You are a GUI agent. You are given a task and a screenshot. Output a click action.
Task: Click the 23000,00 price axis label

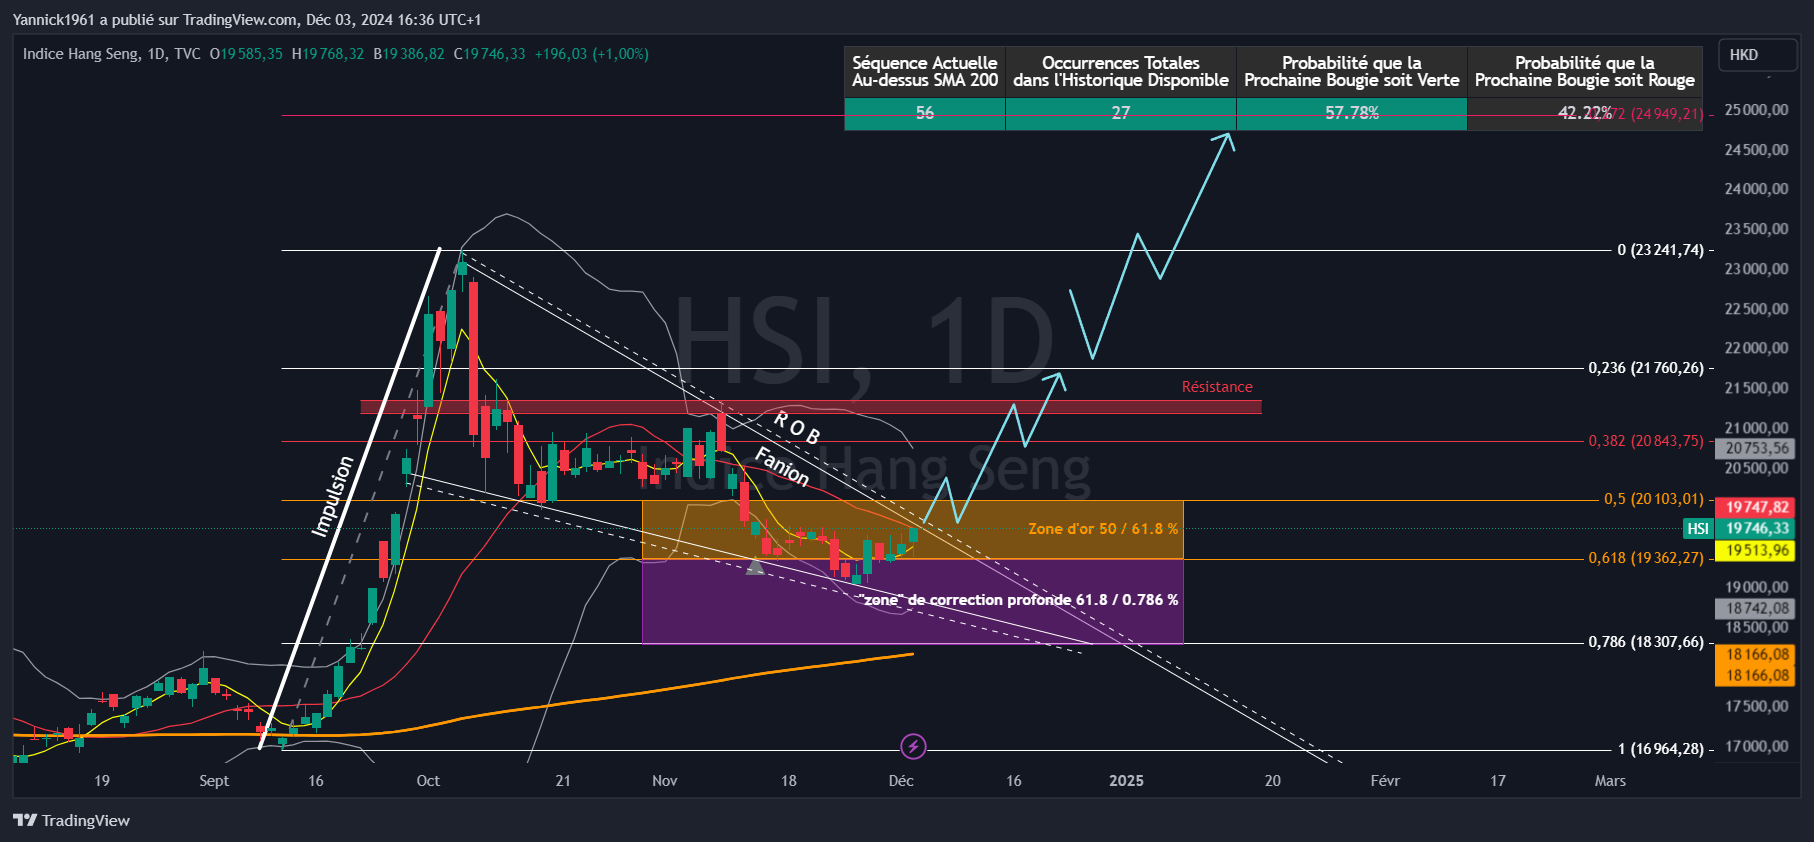coord(1757,269)
